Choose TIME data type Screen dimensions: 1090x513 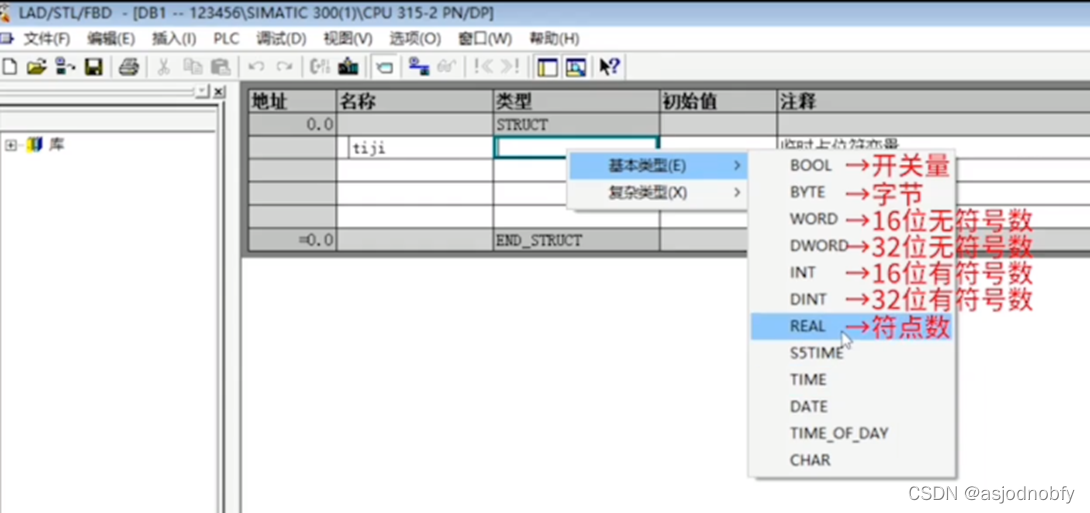[x=808, y=380]
